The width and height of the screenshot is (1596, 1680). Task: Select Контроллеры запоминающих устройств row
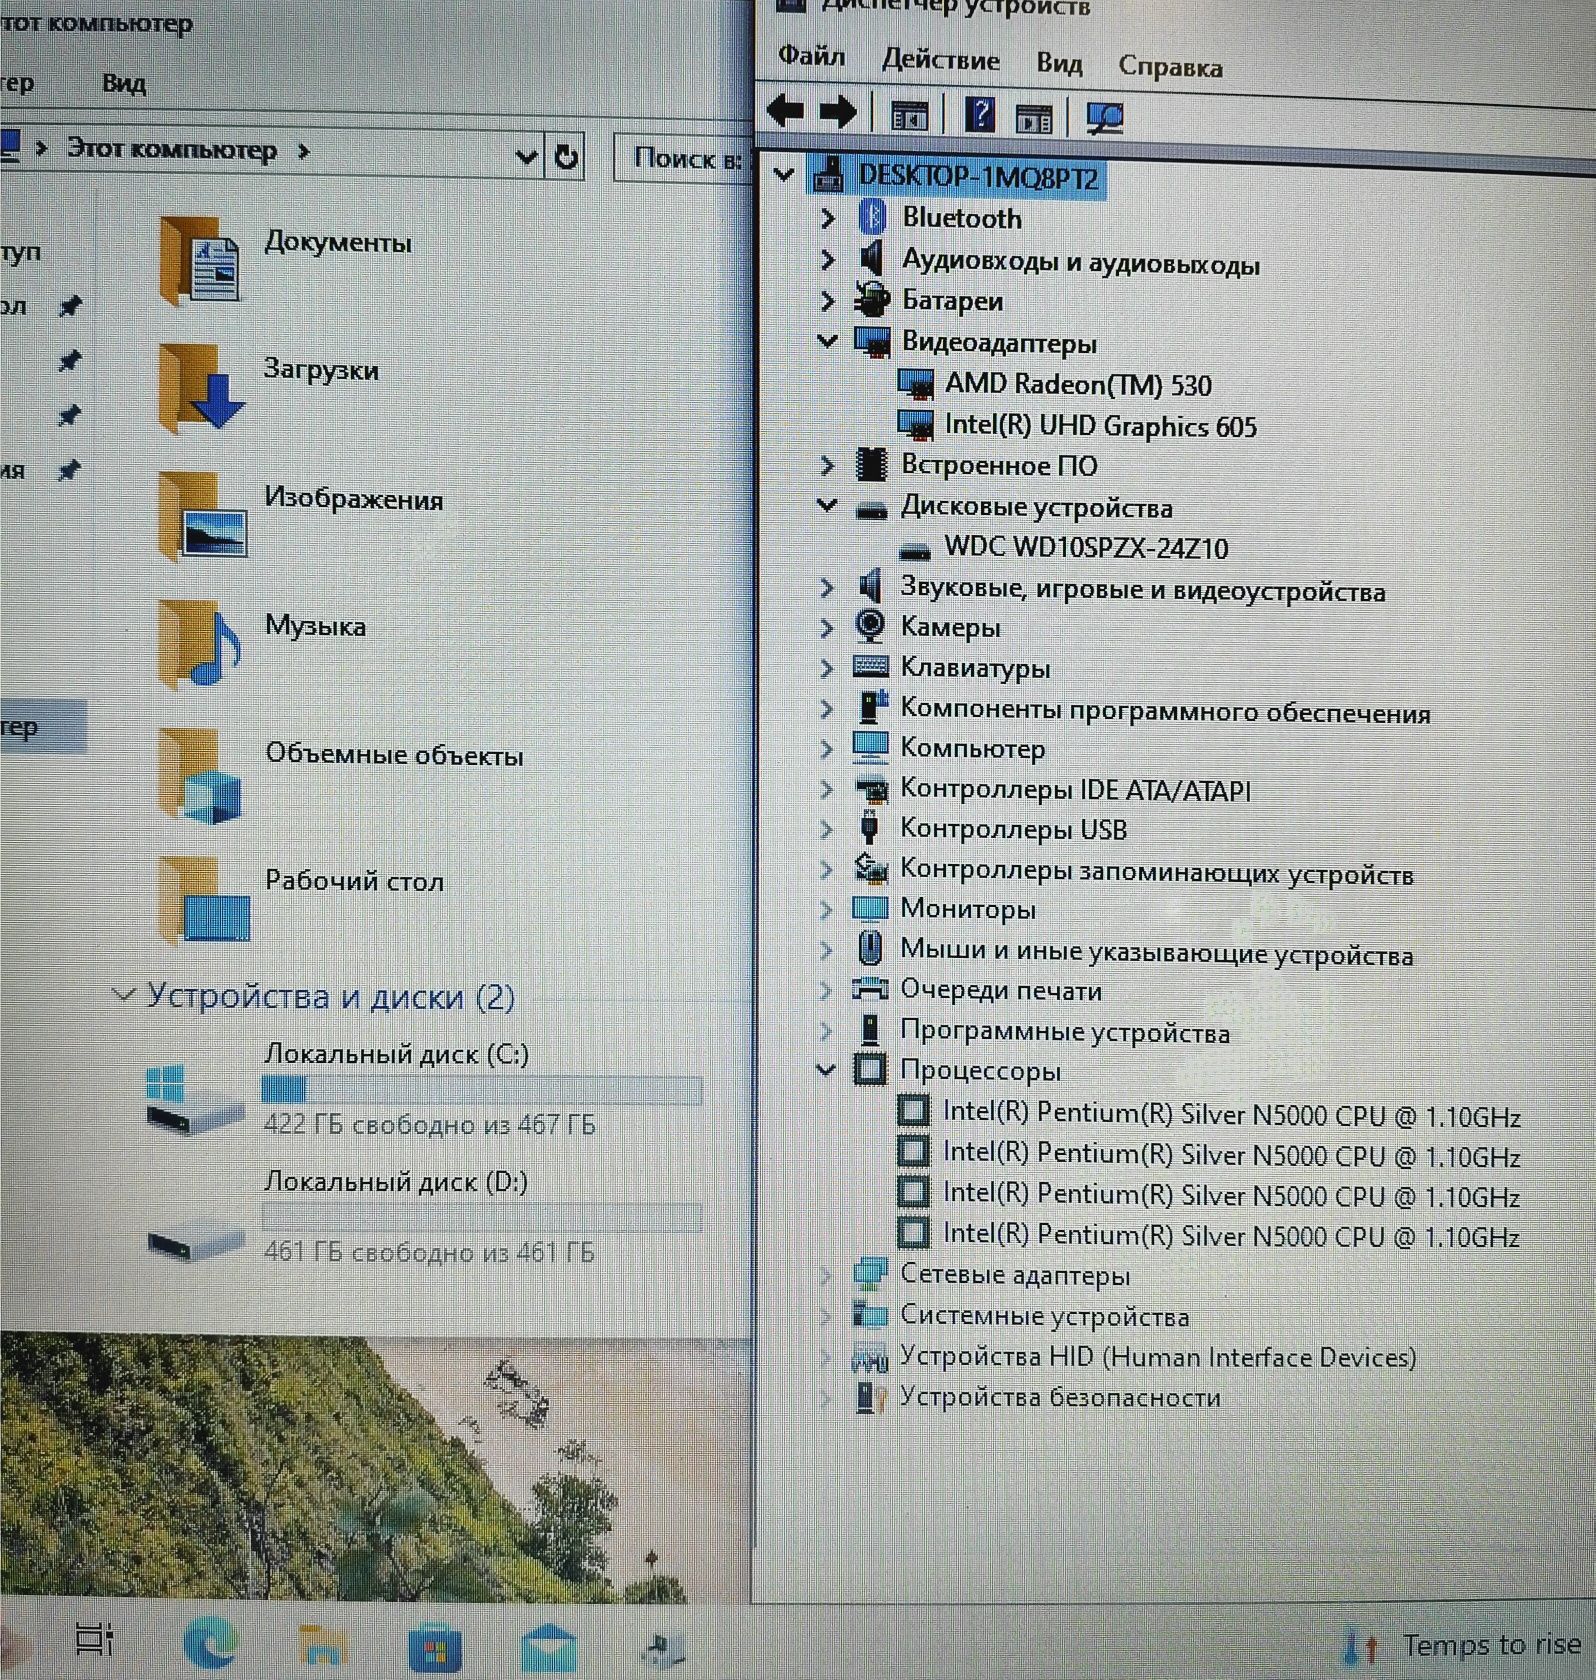1133,871
